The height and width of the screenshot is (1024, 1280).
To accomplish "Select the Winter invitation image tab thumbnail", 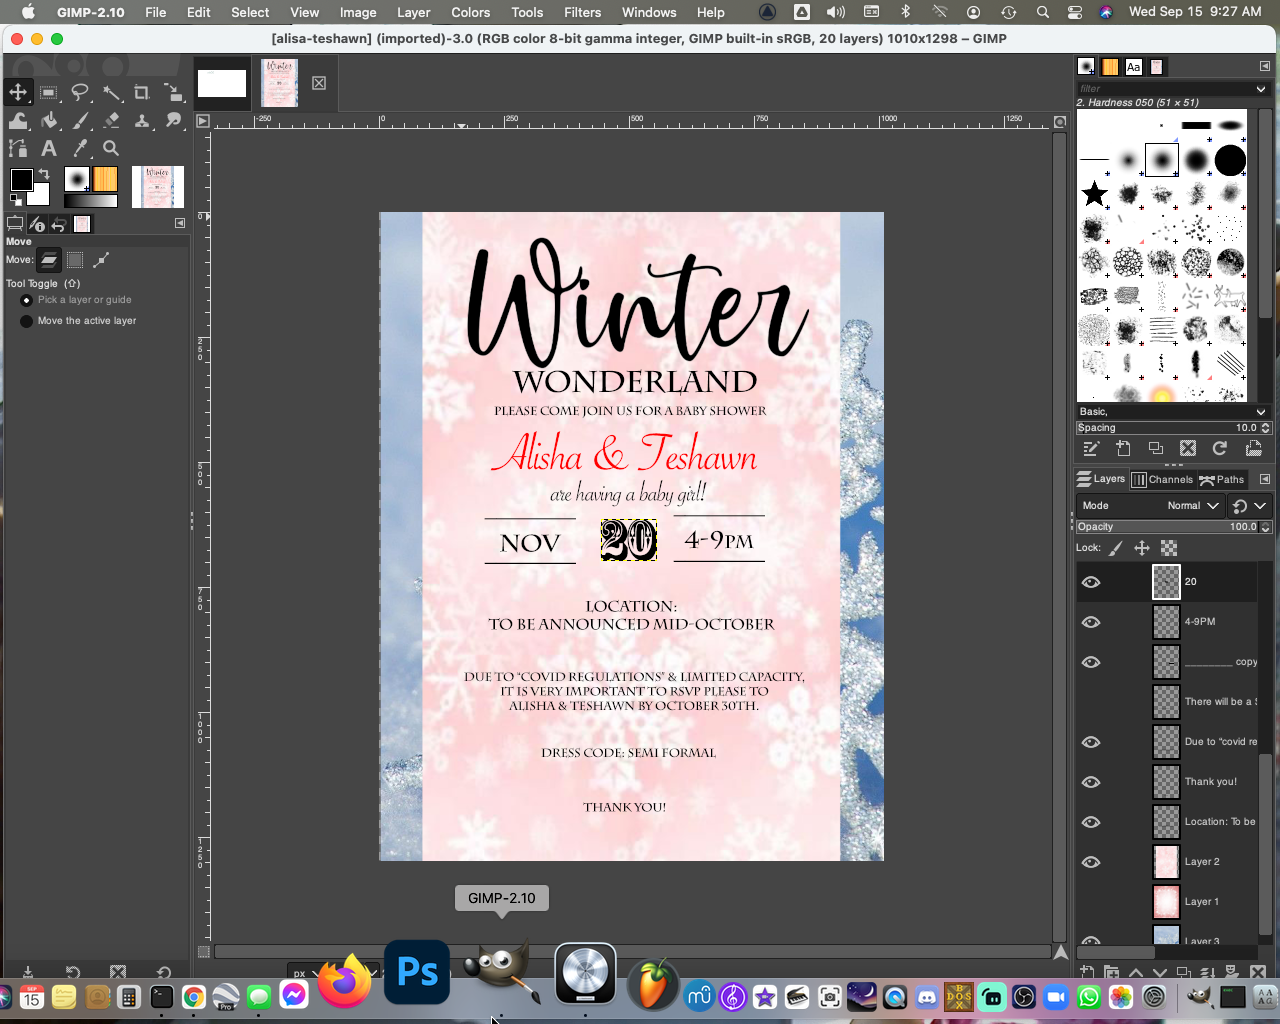I will 280,83.
